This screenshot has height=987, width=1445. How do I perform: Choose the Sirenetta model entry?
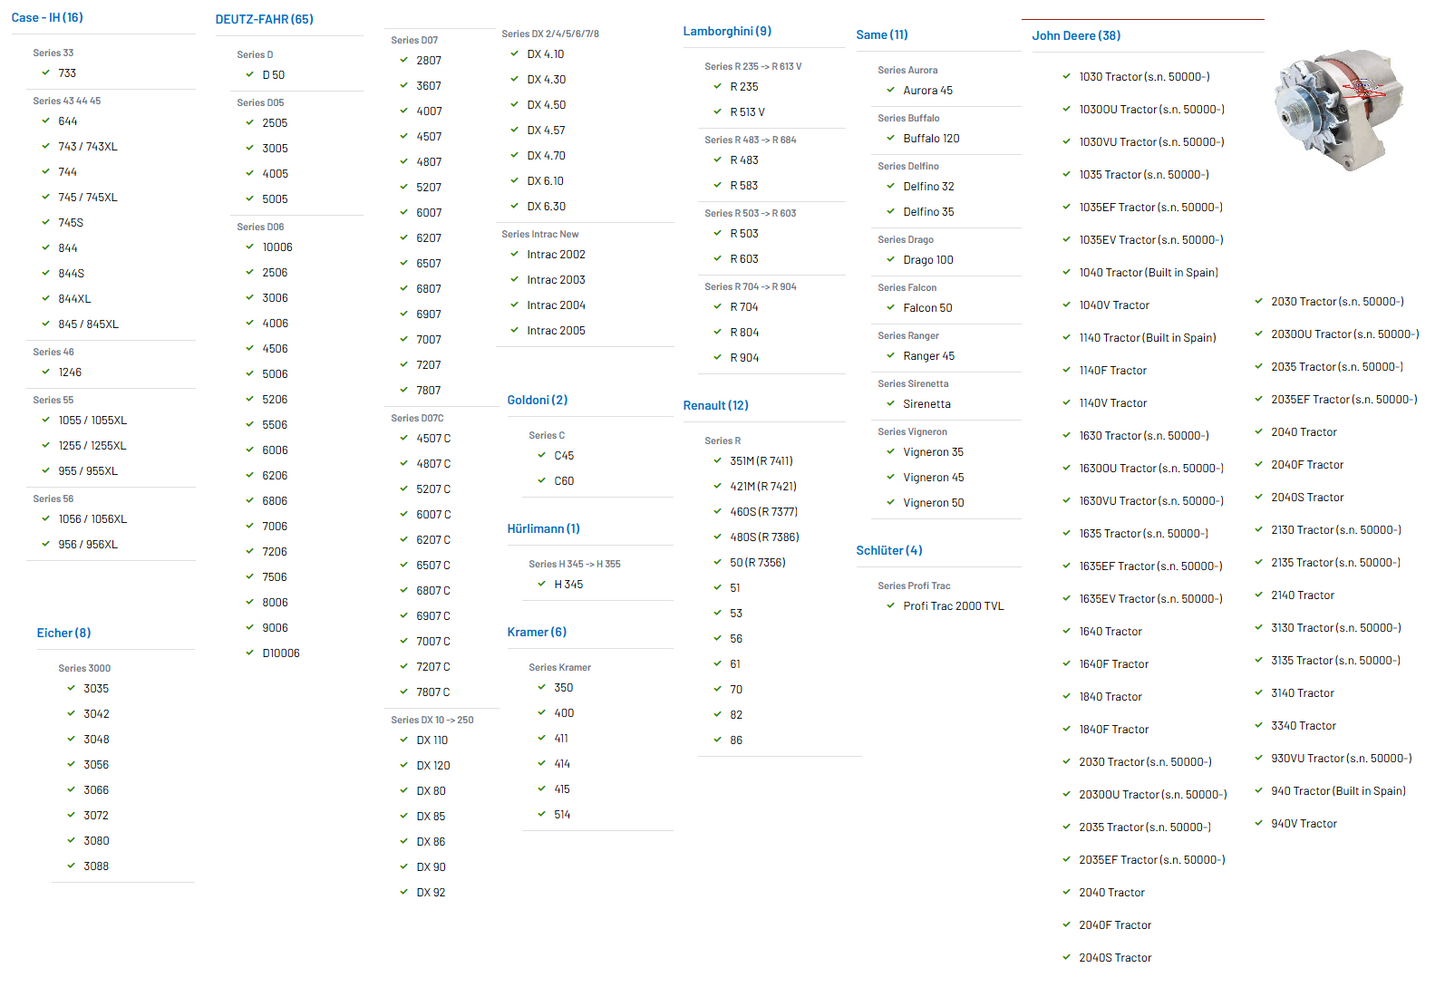point(926,405)
